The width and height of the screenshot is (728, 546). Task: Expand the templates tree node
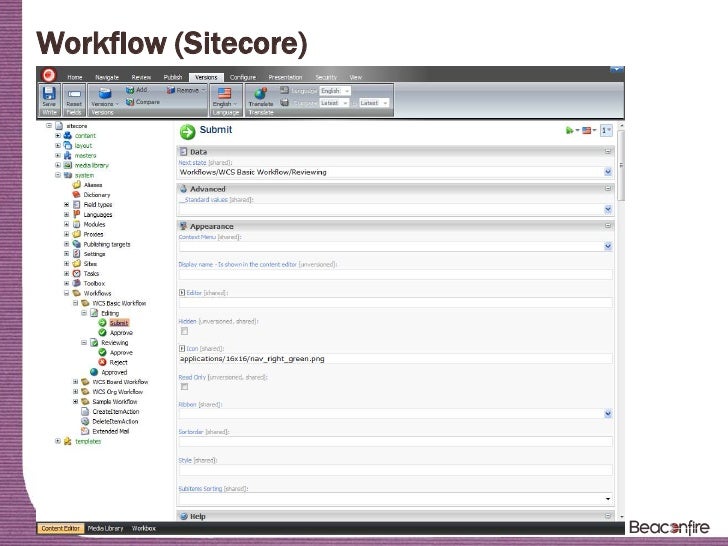58,441
